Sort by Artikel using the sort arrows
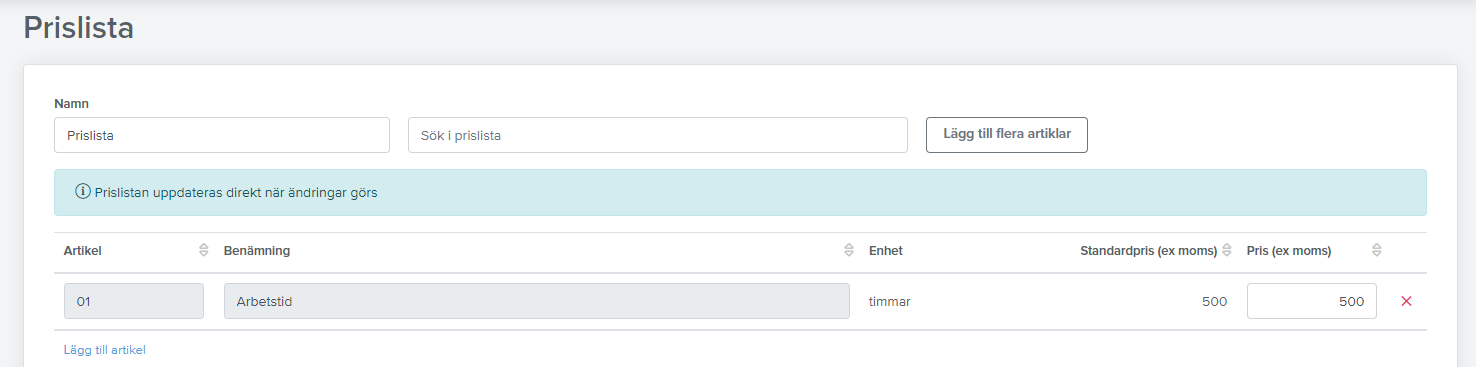 (203, 251)
